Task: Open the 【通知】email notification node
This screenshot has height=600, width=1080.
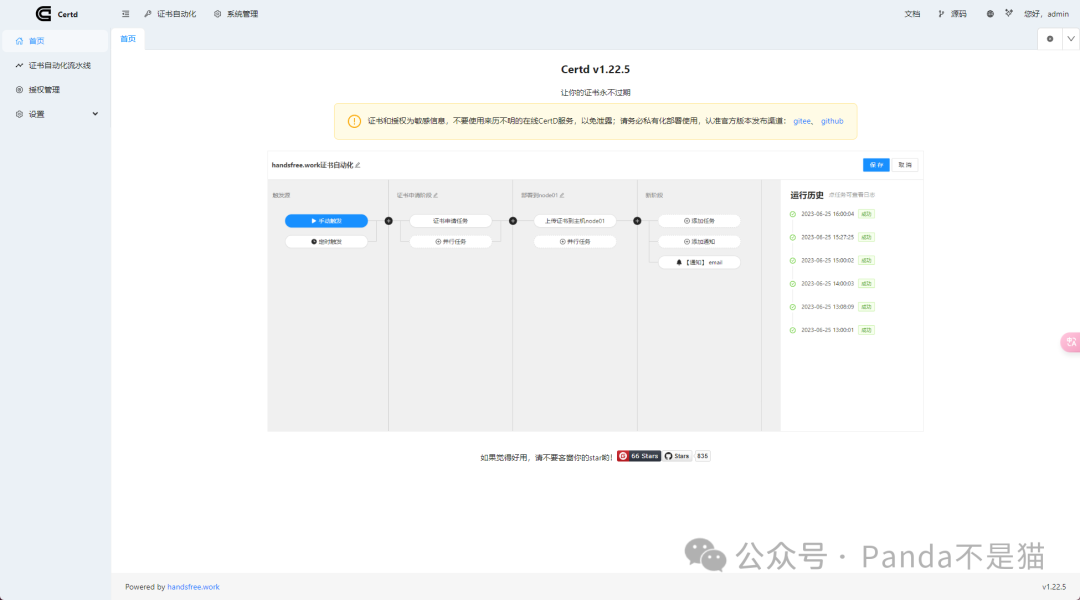Action: coord(699,262)
